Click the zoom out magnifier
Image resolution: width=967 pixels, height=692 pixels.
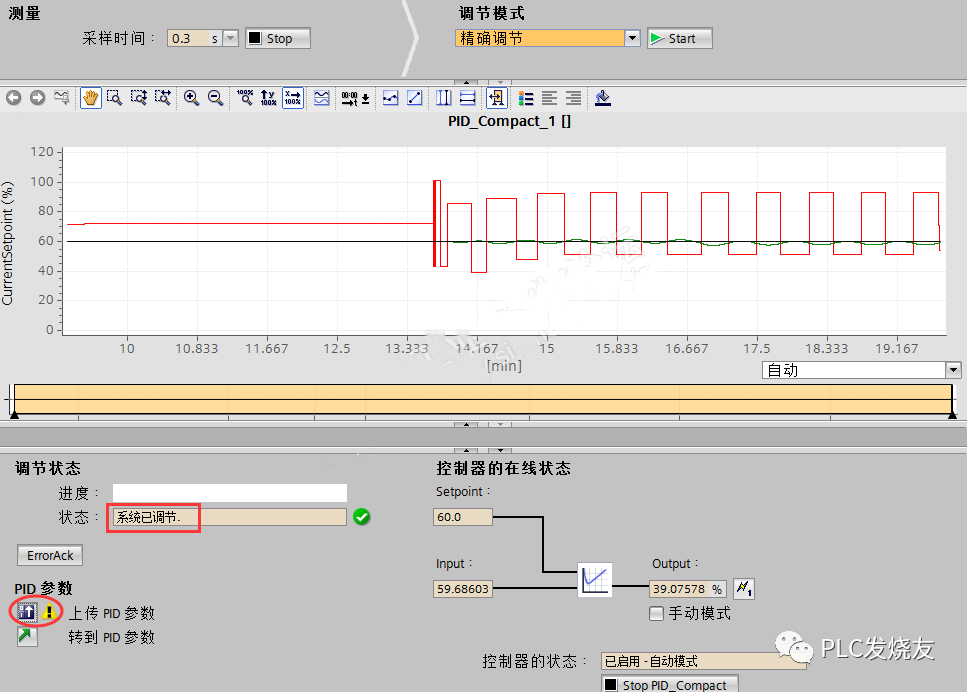215,97
